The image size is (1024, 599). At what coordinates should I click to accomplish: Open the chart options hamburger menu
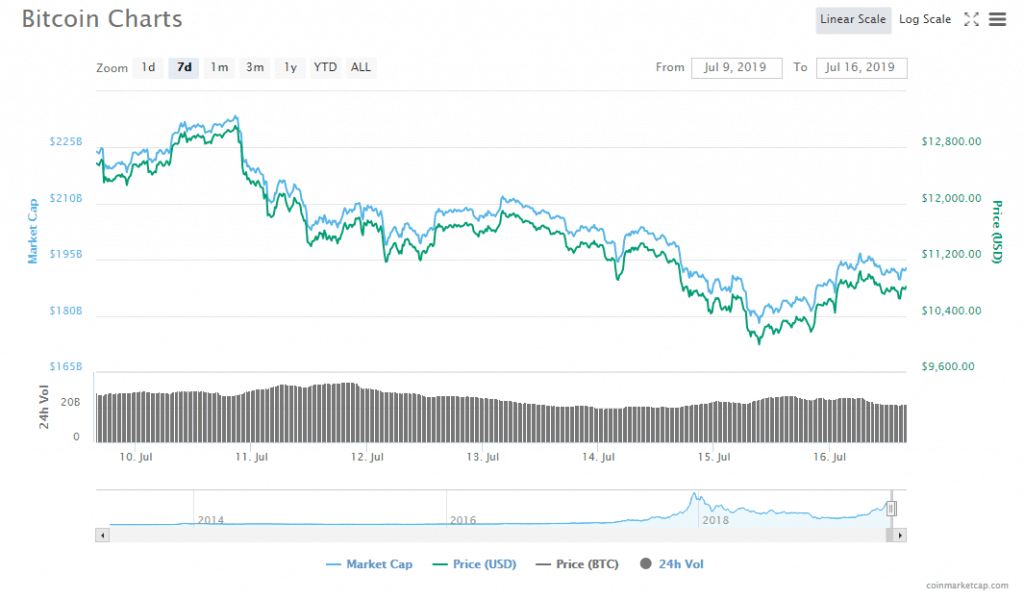(997, 18)
